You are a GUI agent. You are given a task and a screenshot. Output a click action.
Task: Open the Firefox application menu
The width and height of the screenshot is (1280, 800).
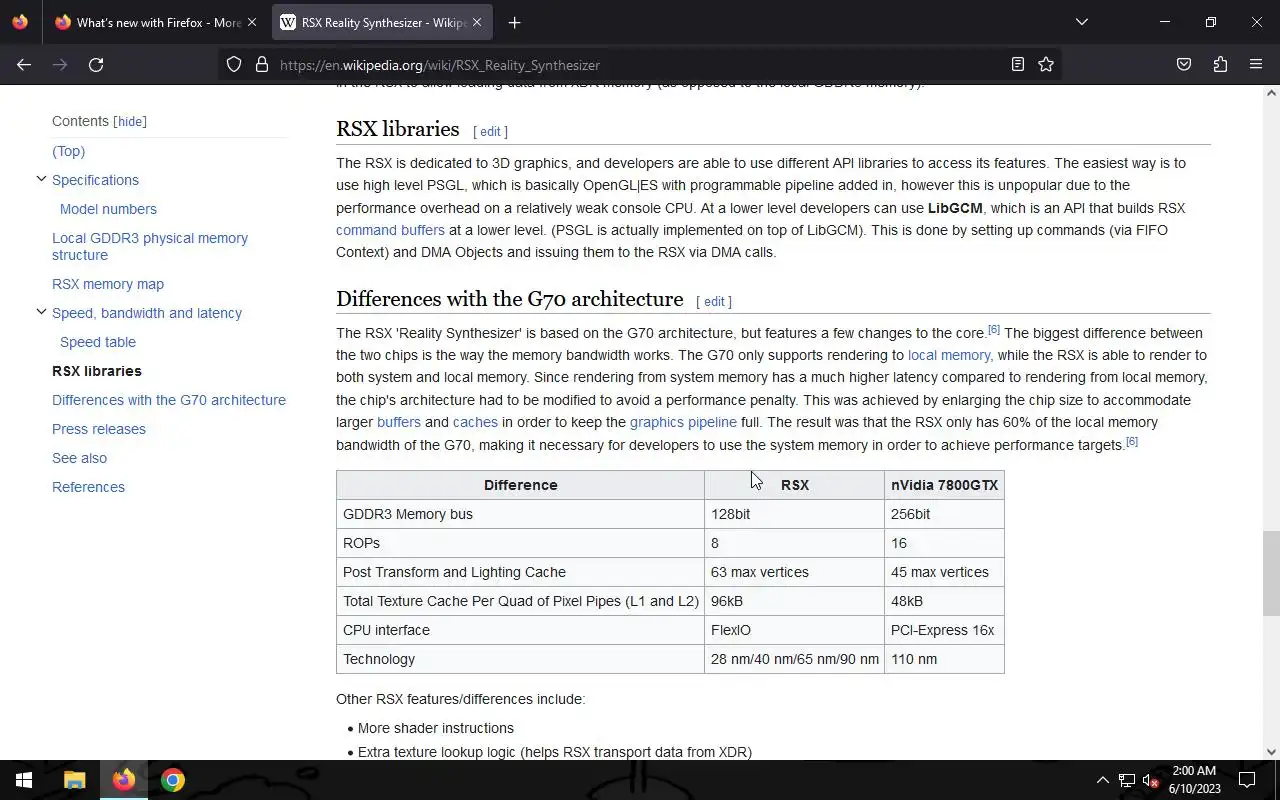tap(1256, 65)
